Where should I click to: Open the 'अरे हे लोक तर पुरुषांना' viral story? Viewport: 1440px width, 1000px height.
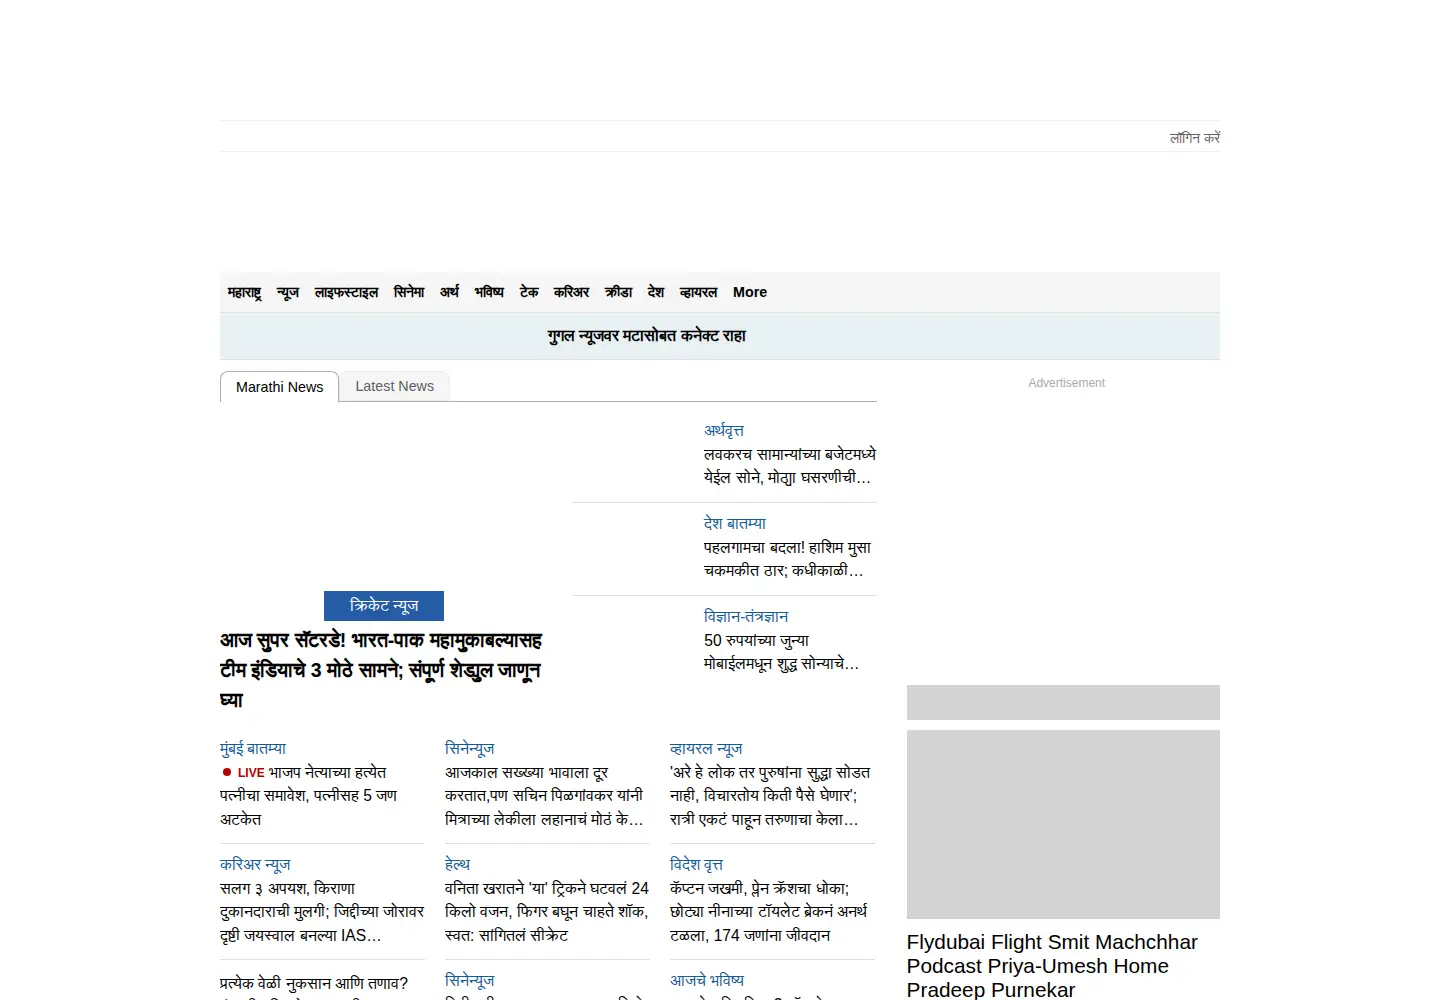point(770,796)
